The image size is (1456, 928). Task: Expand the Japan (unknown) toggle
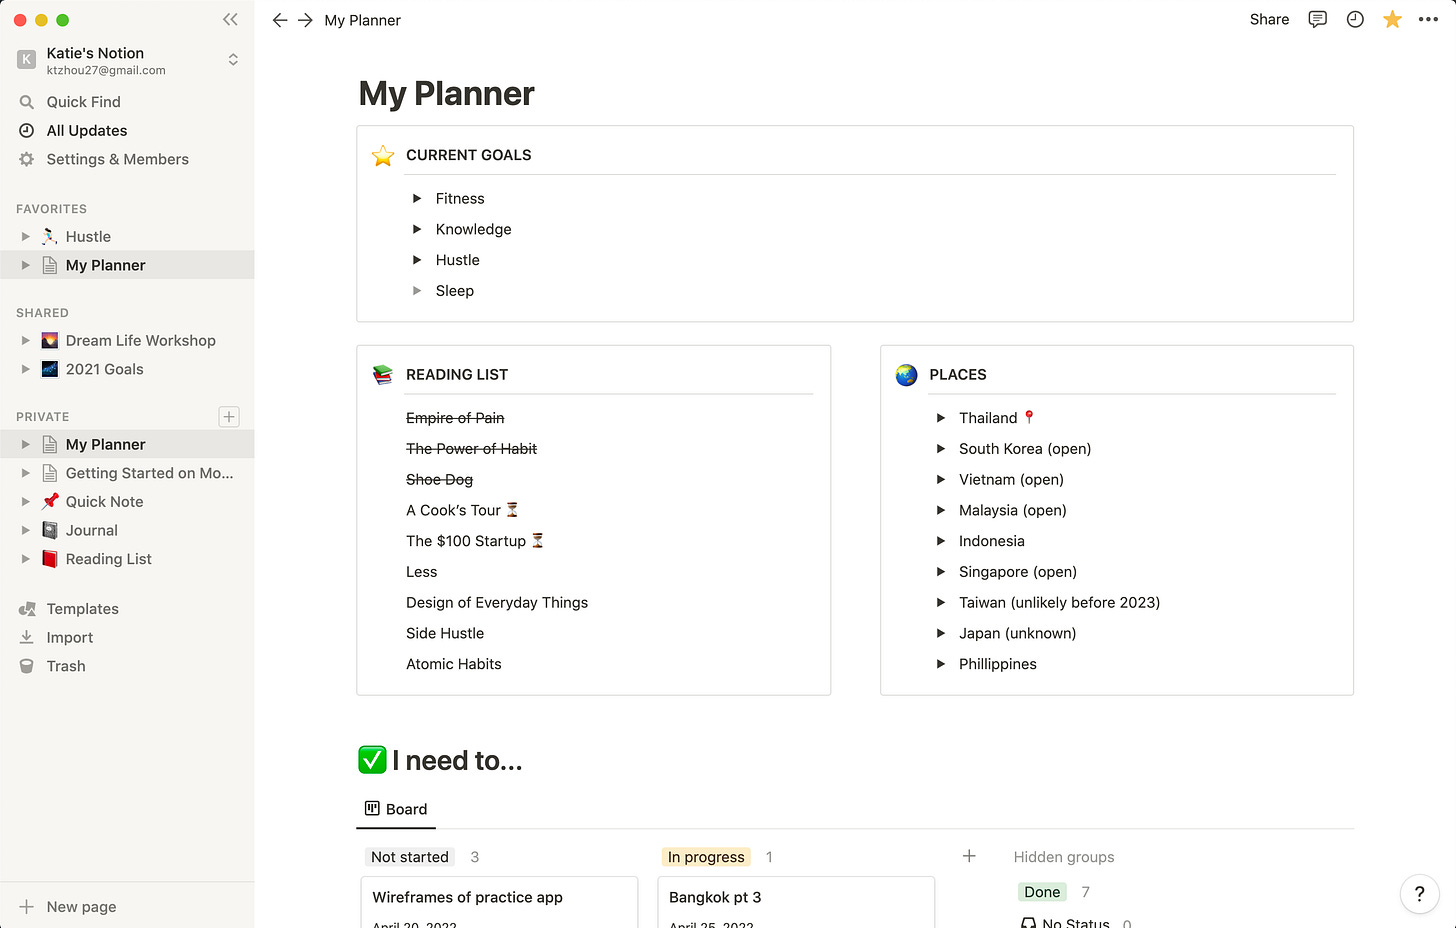pos(940,633)
